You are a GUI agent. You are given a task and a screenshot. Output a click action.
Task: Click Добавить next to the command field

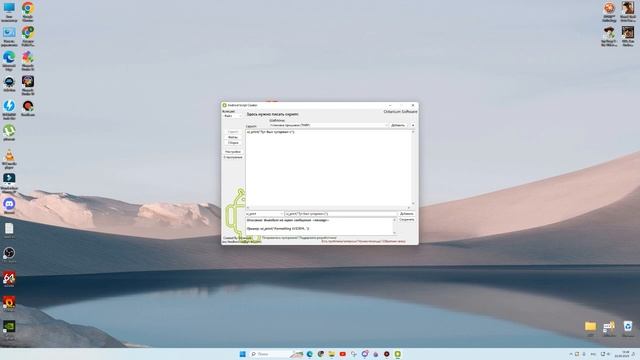(407, 214)
